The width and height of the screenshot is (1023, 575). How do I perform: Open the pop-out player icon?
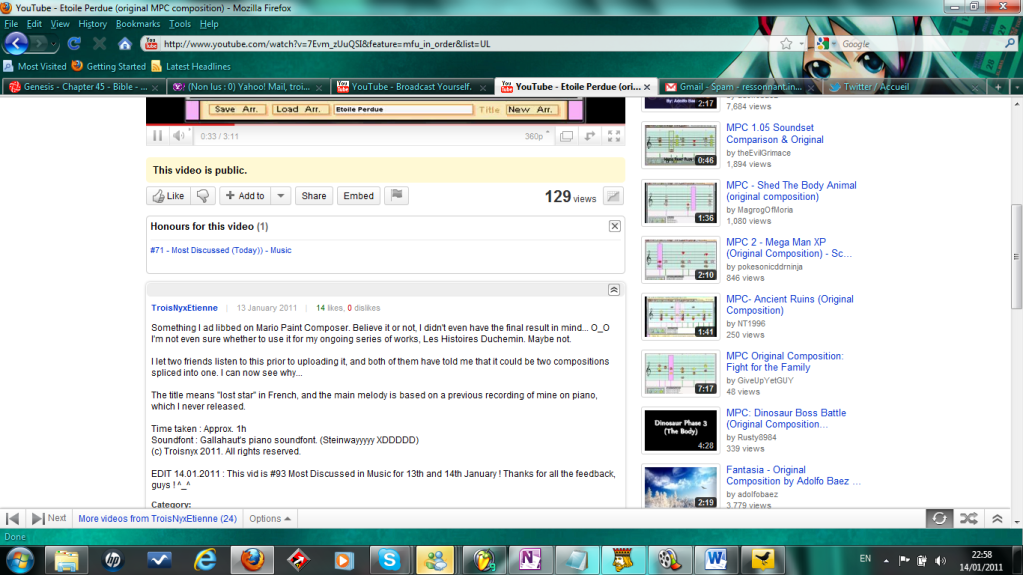coord(590,136)
